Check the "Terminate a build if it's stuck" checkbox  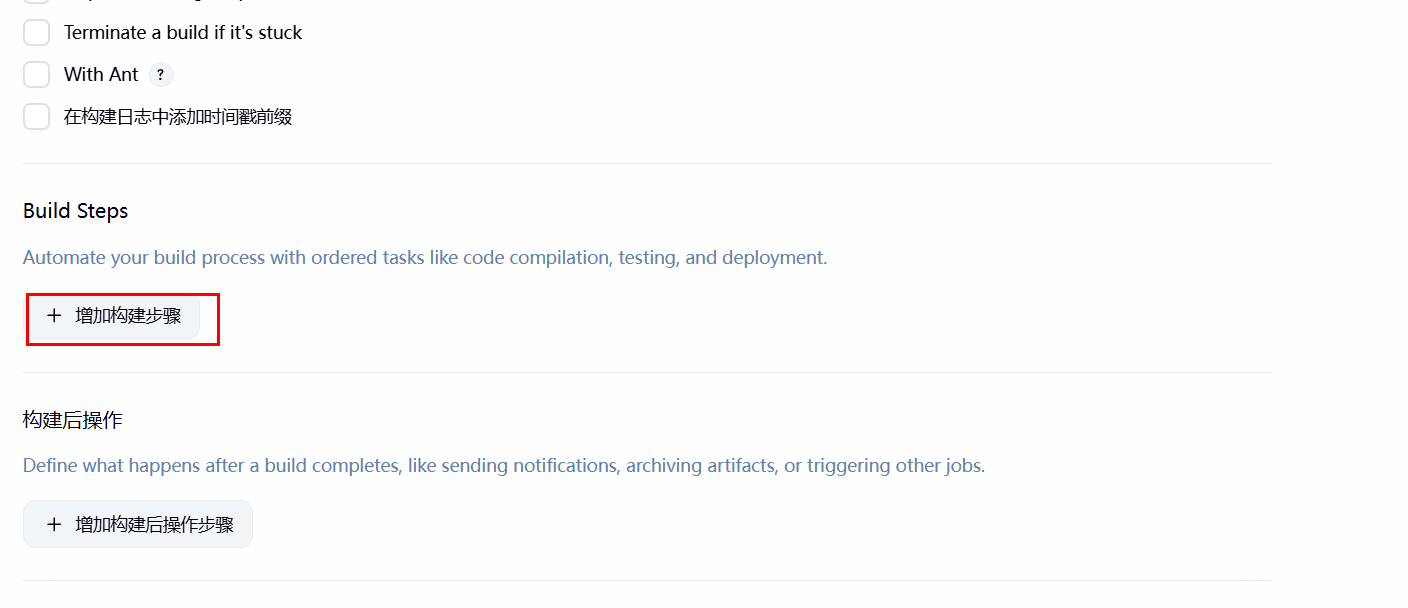pyautogui.click(x=37, y=33)
